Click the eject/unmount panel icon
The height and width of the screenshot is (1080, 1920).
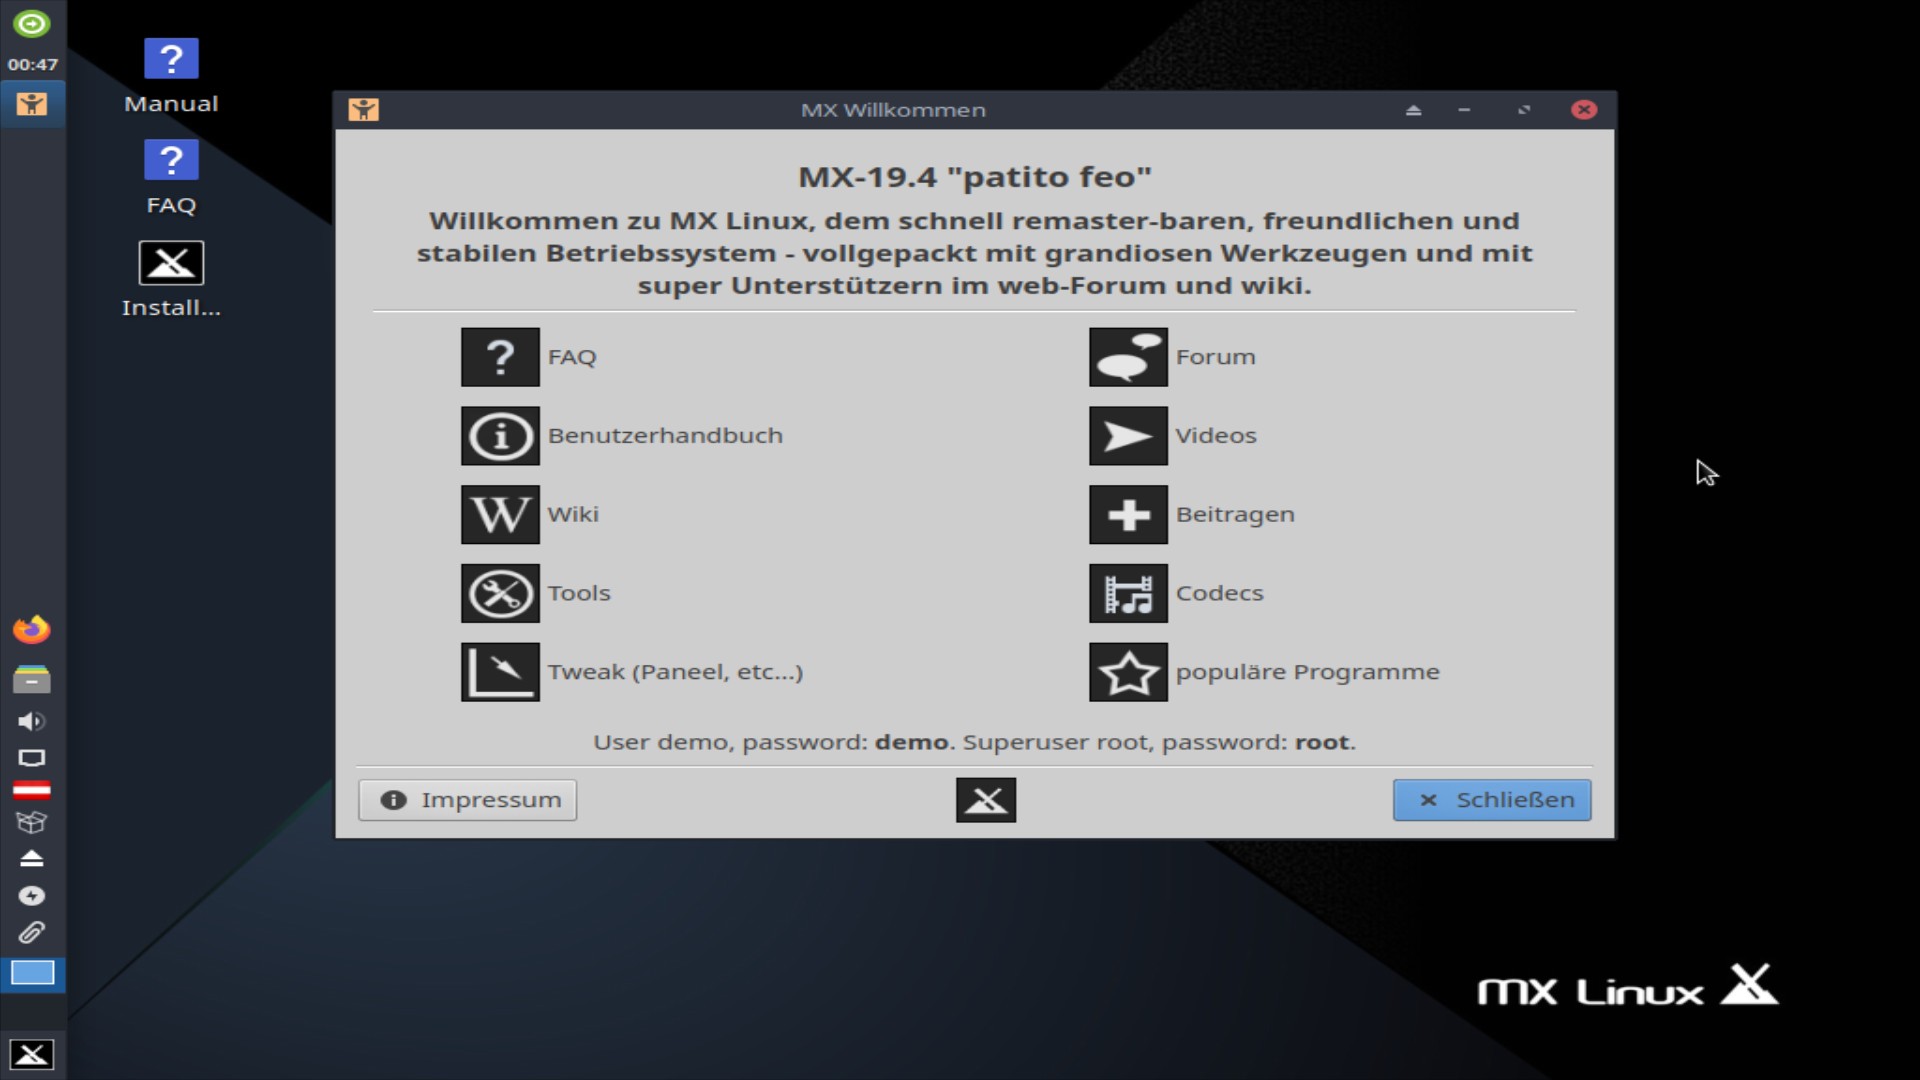click(x=32, y=858)
